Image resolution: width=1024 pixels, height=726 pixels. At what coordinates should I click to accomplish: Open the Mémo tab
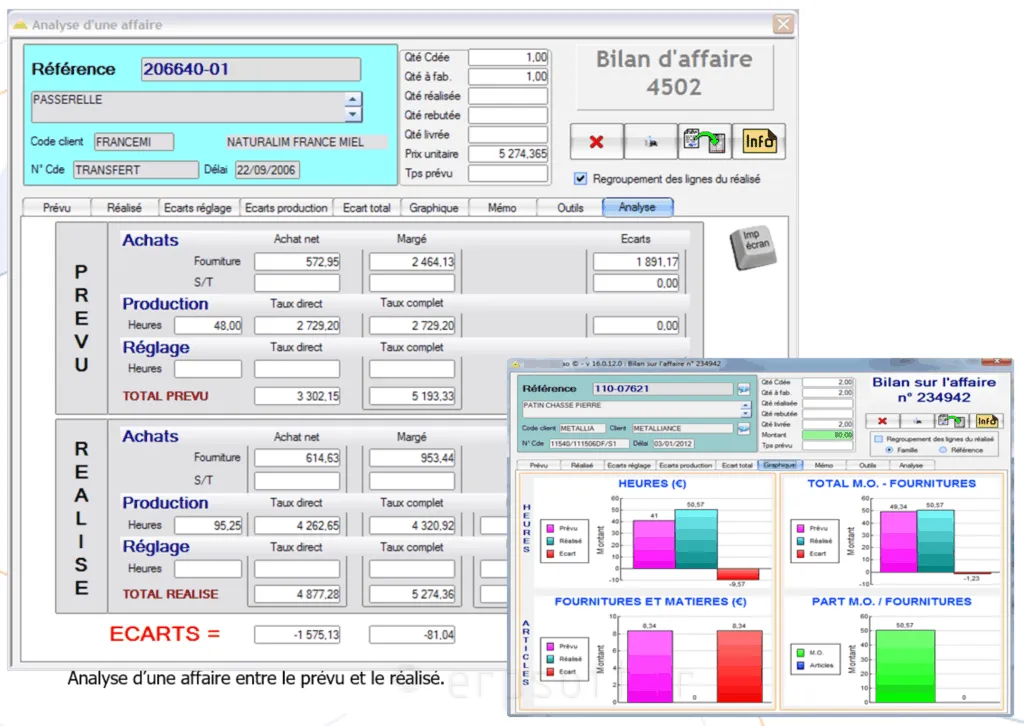502,207
